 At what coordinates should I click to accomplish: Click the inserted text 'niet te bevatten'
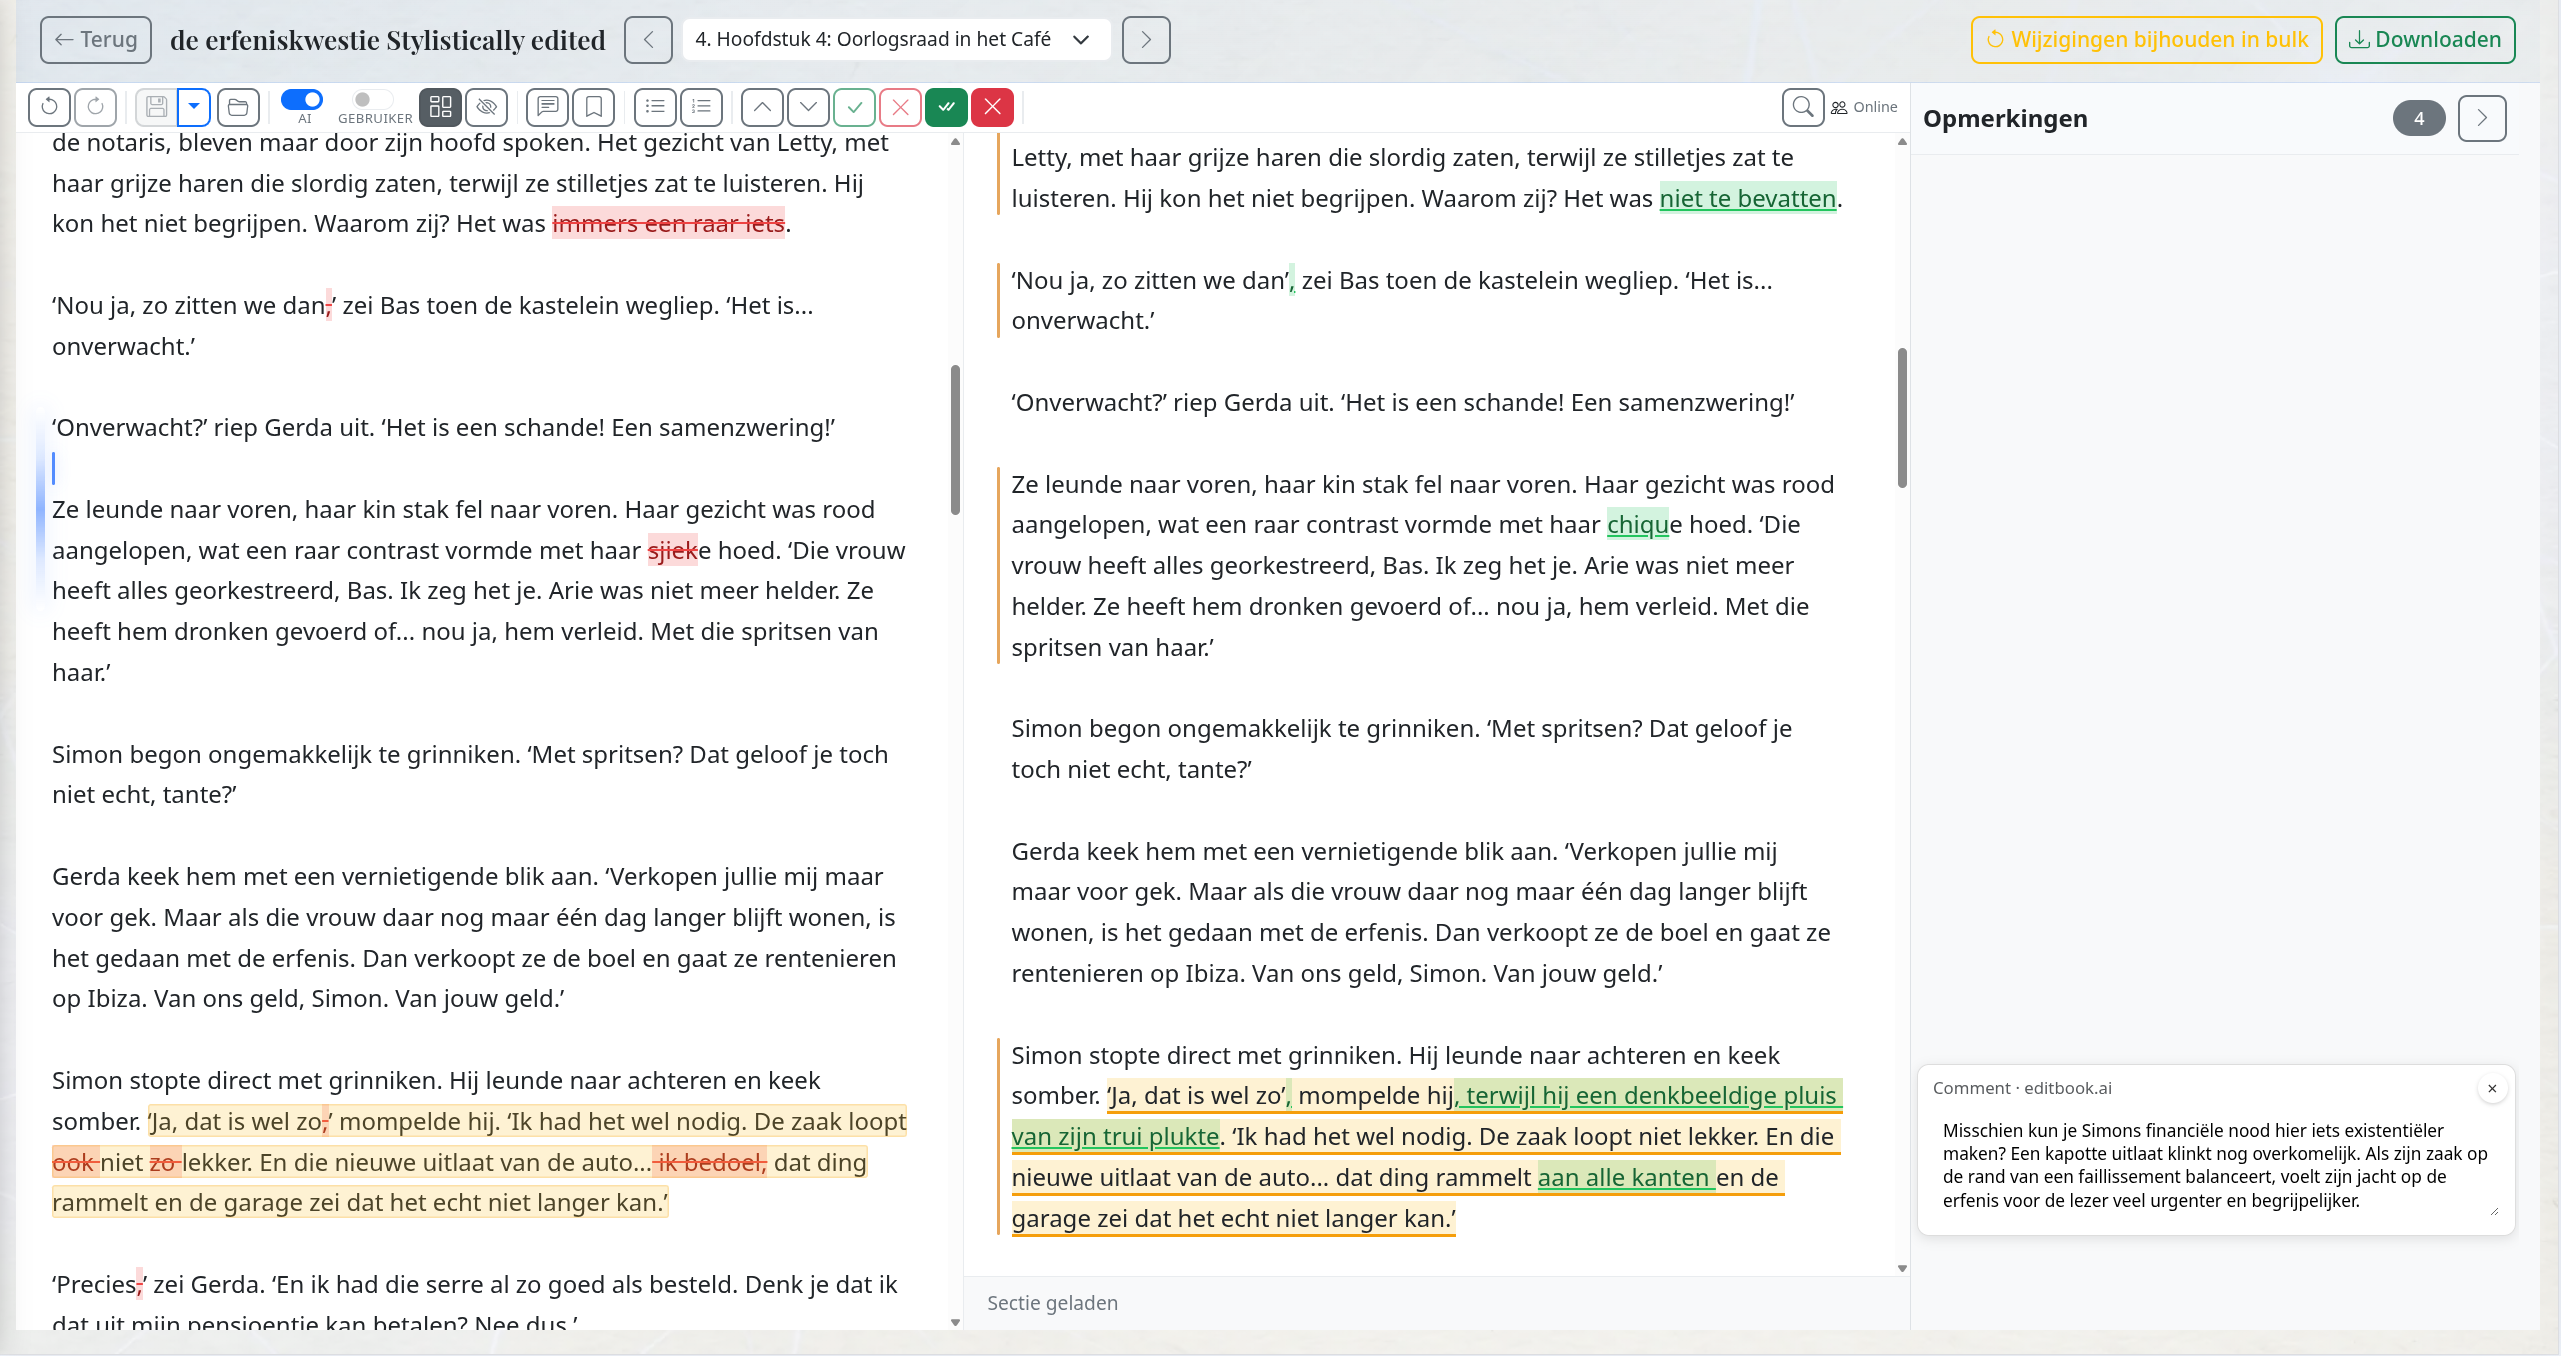click(x=1747, y=198)
